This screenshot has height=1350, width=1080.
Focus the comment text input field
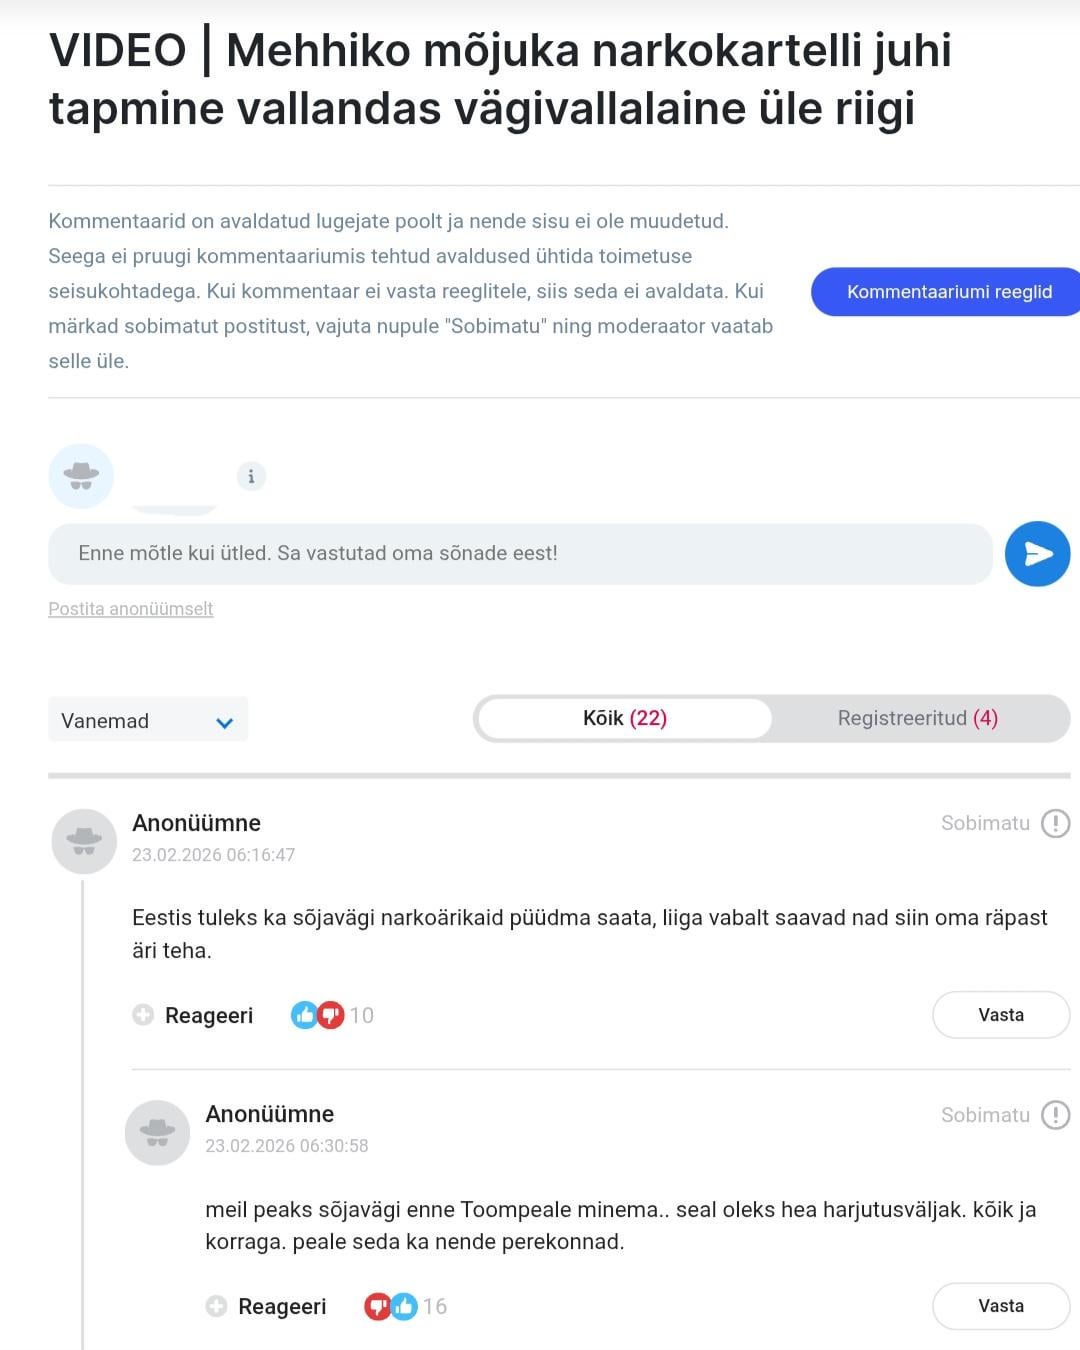click(520, 554)
